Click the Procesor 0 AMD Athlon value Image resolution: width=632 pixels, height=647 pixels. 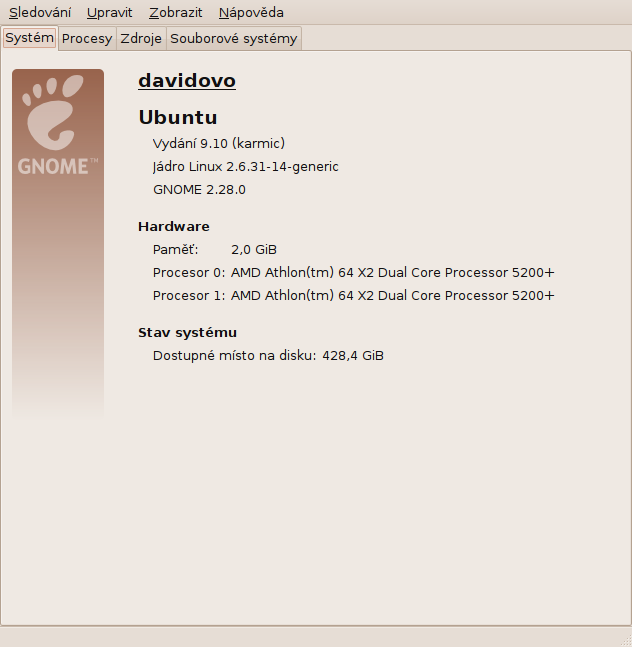392,273
